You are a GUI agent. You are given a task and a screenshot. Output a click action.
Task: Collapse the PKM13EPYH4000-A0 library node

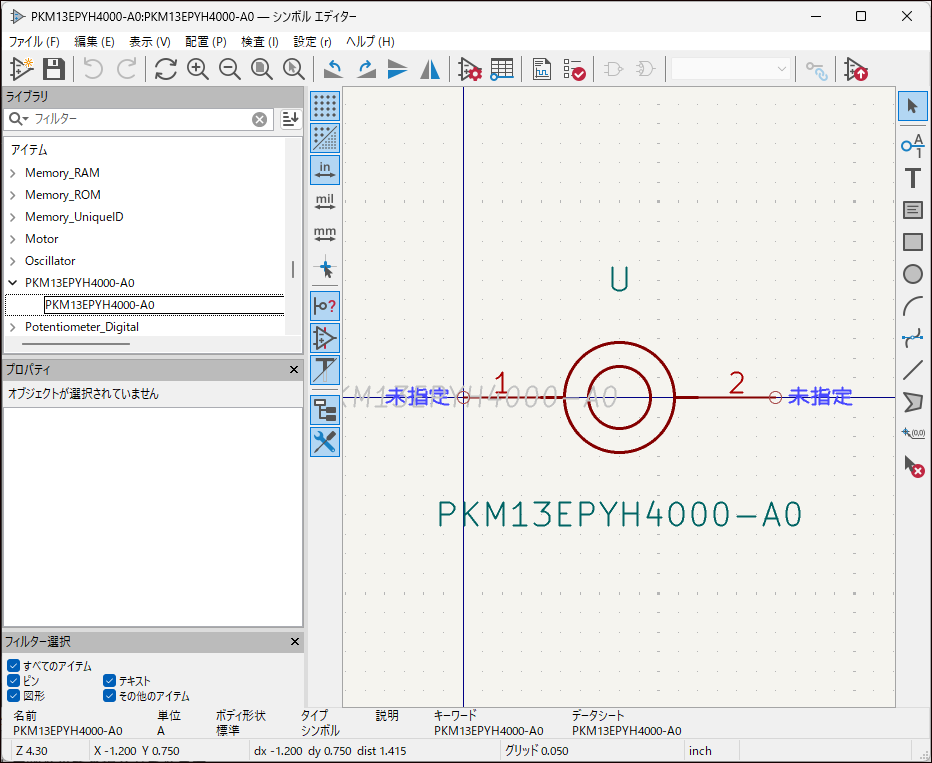(x=13, y=283)
